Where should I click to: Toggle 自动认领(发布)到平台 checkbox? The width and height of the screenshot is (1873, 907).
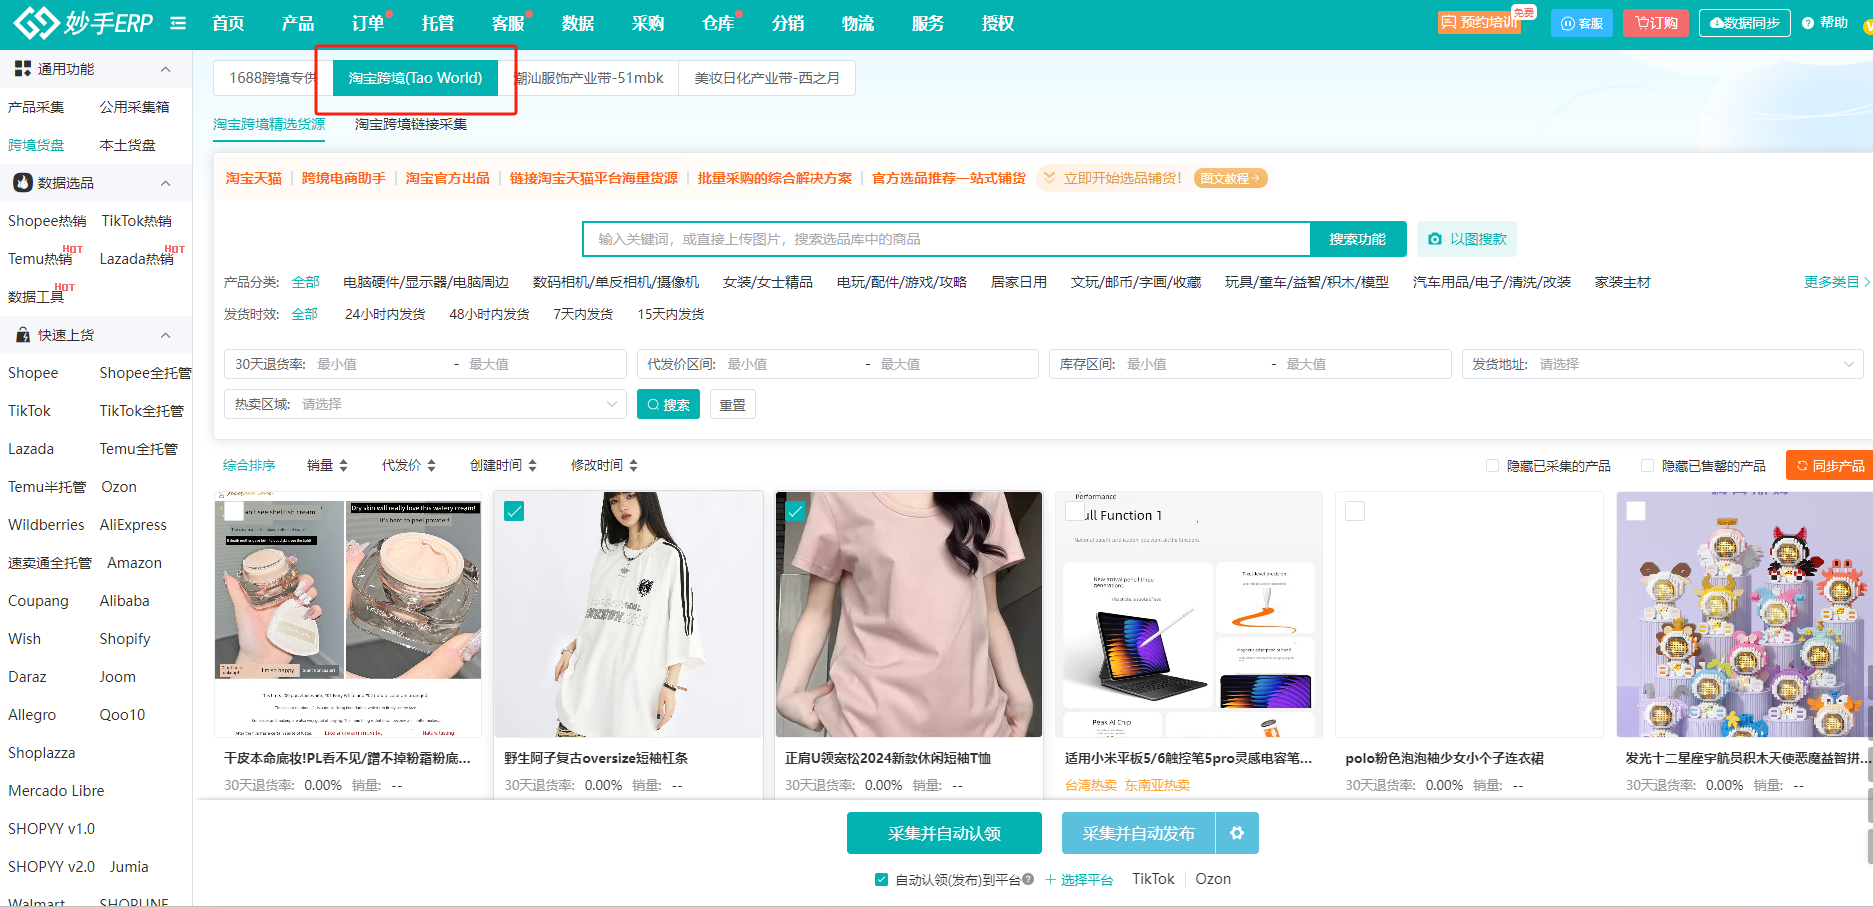(x=881, y=879)
